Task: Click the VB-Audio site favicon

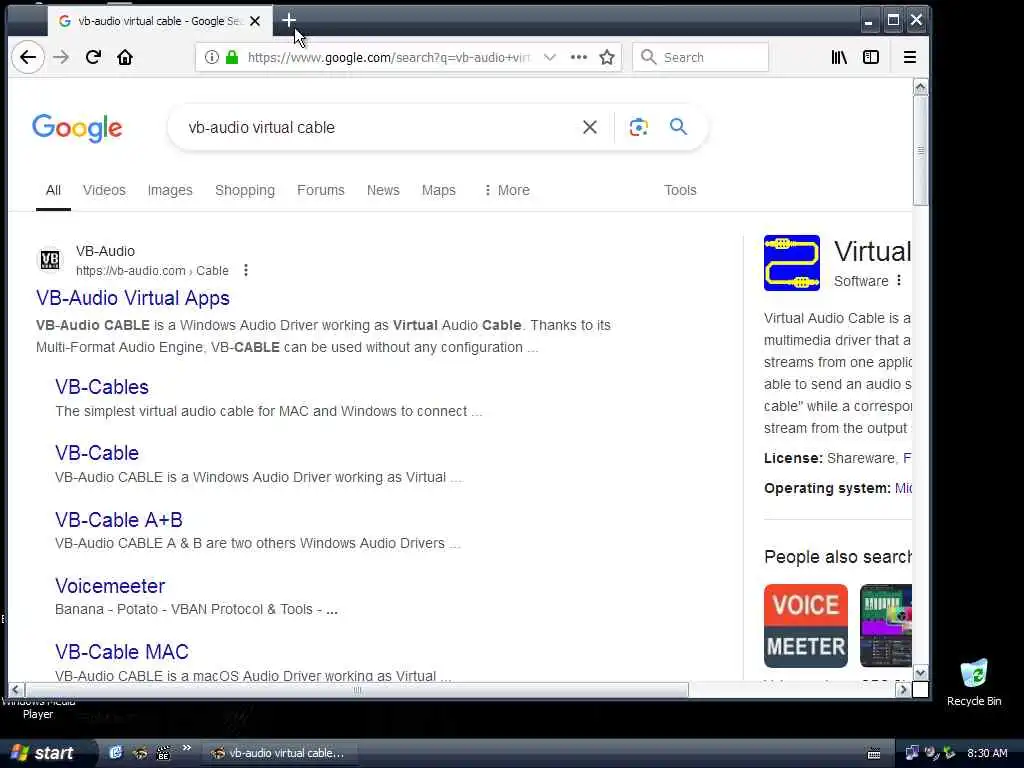Action: [x=50, y=260]
